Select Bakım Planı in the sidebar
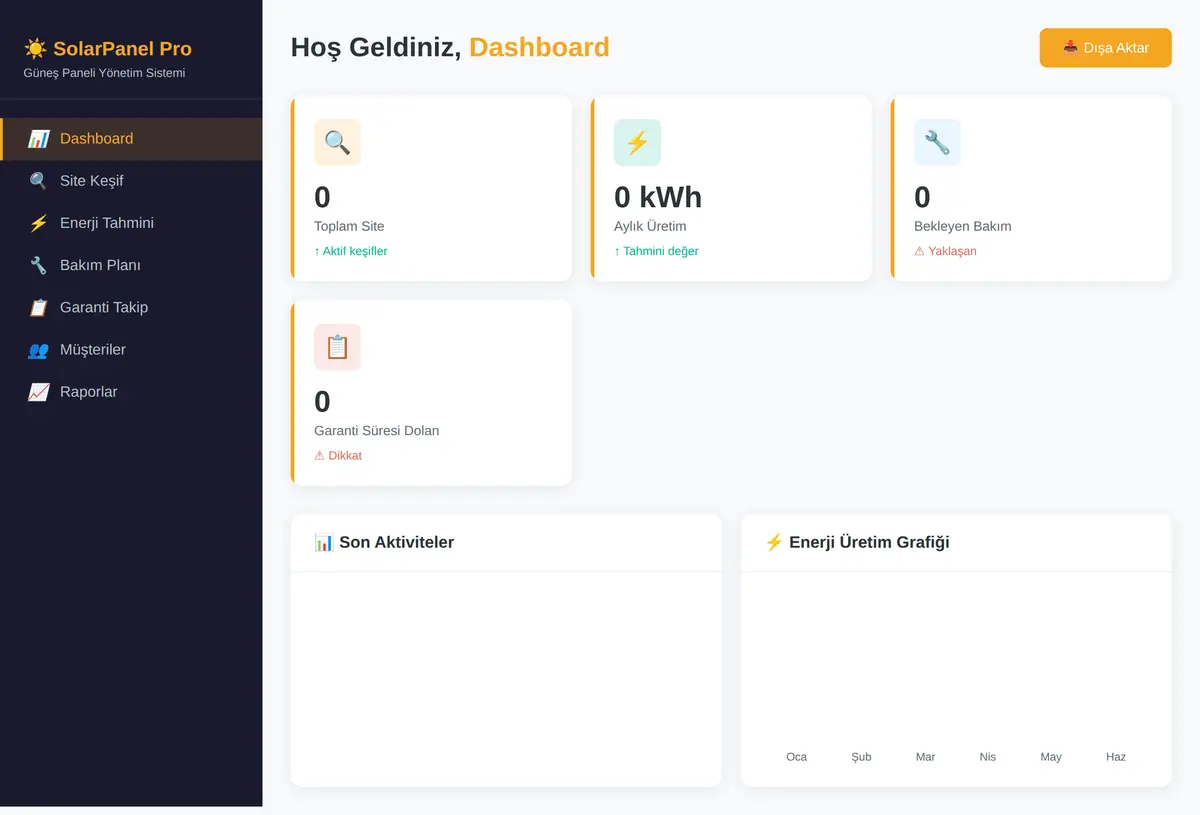 (x=131, y=265)
